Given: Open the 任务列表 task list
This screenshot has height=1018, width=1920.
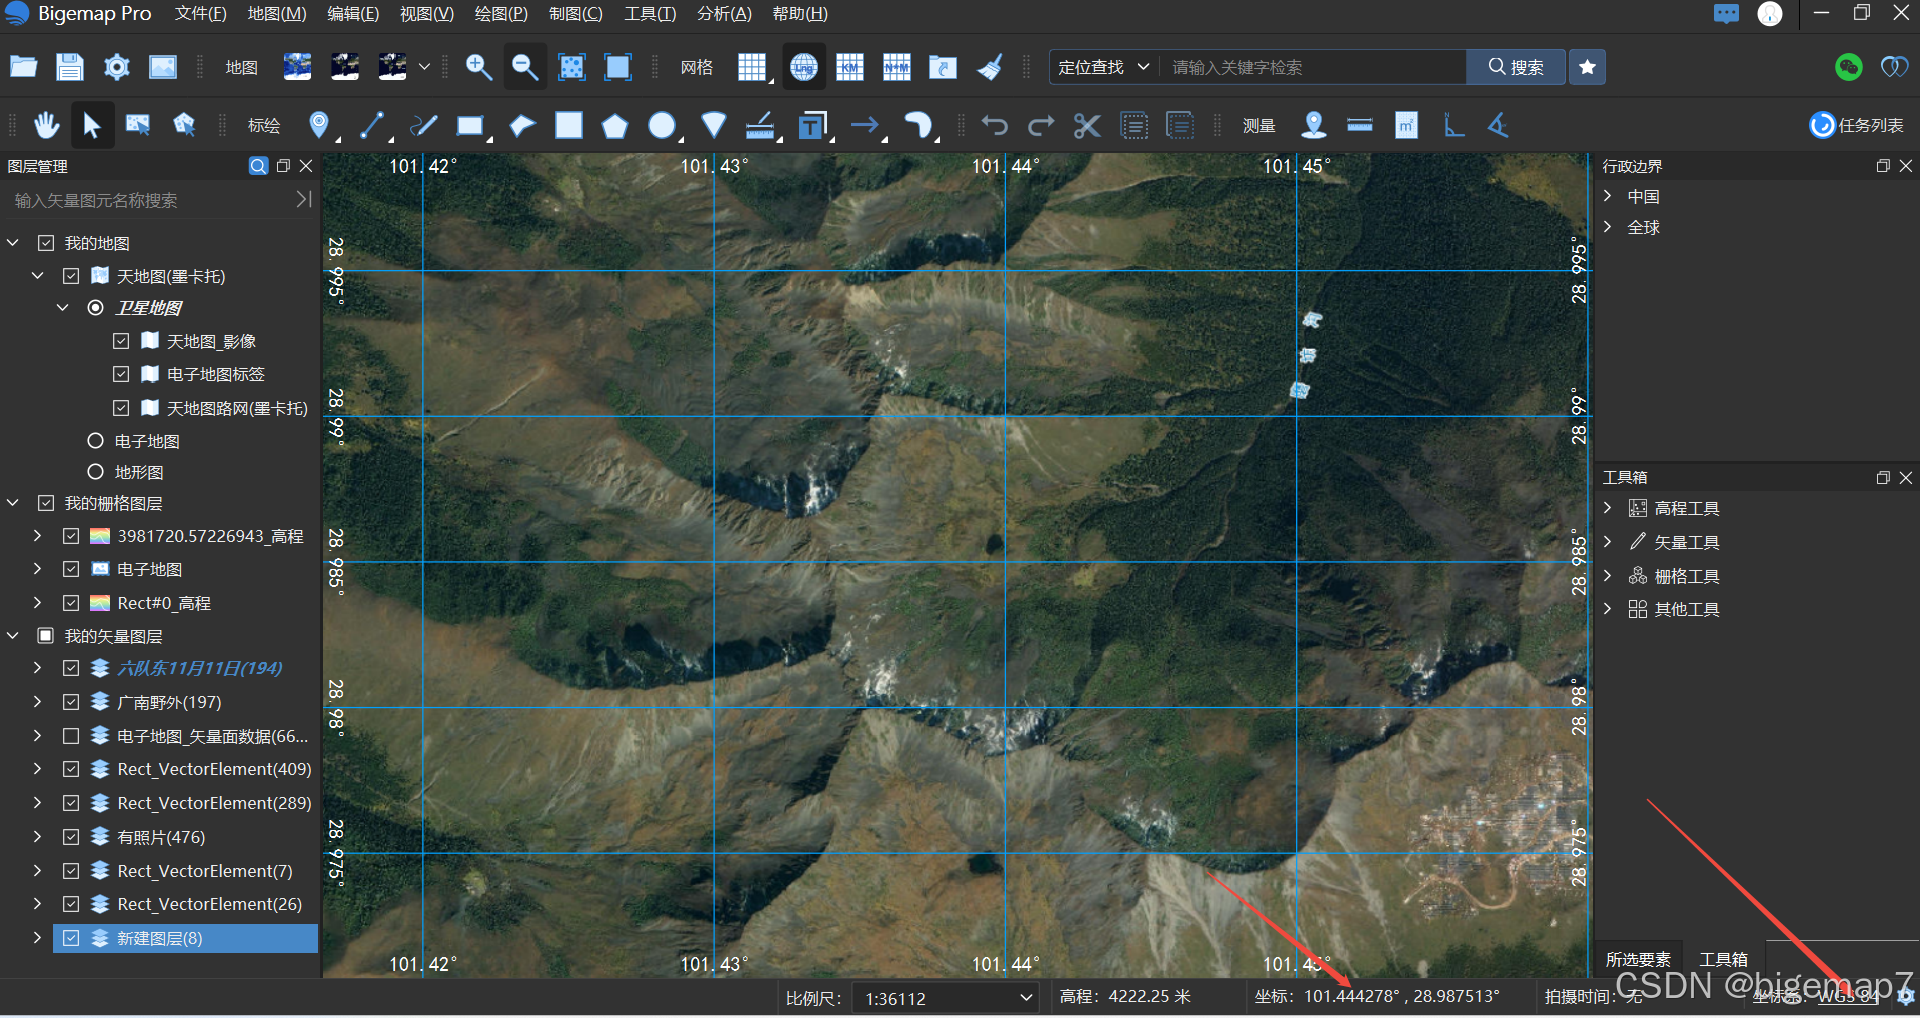Looking at the screenshot, I should point(1857,125).
